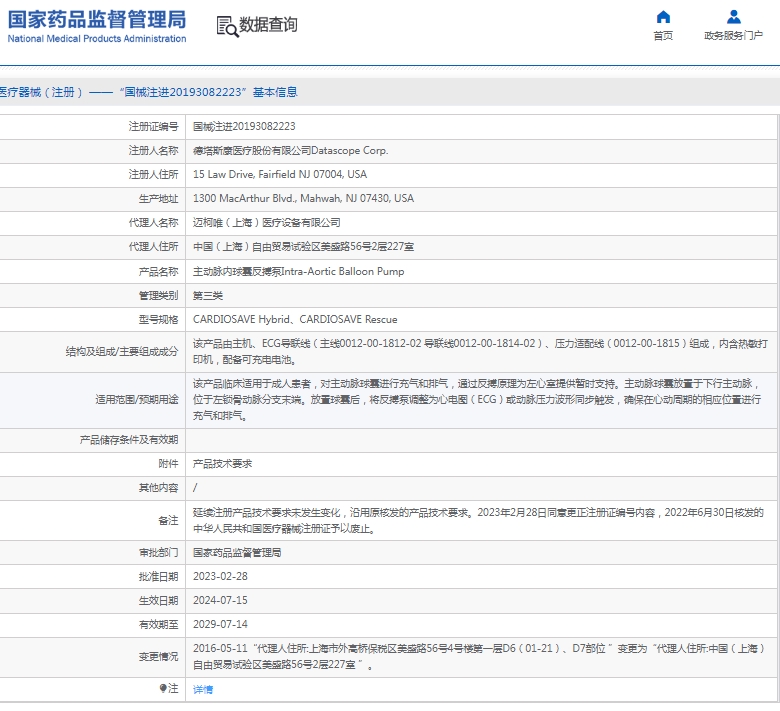Click the 生产地址 row label
Screen dimensions: 780x711
click(158, 199)
